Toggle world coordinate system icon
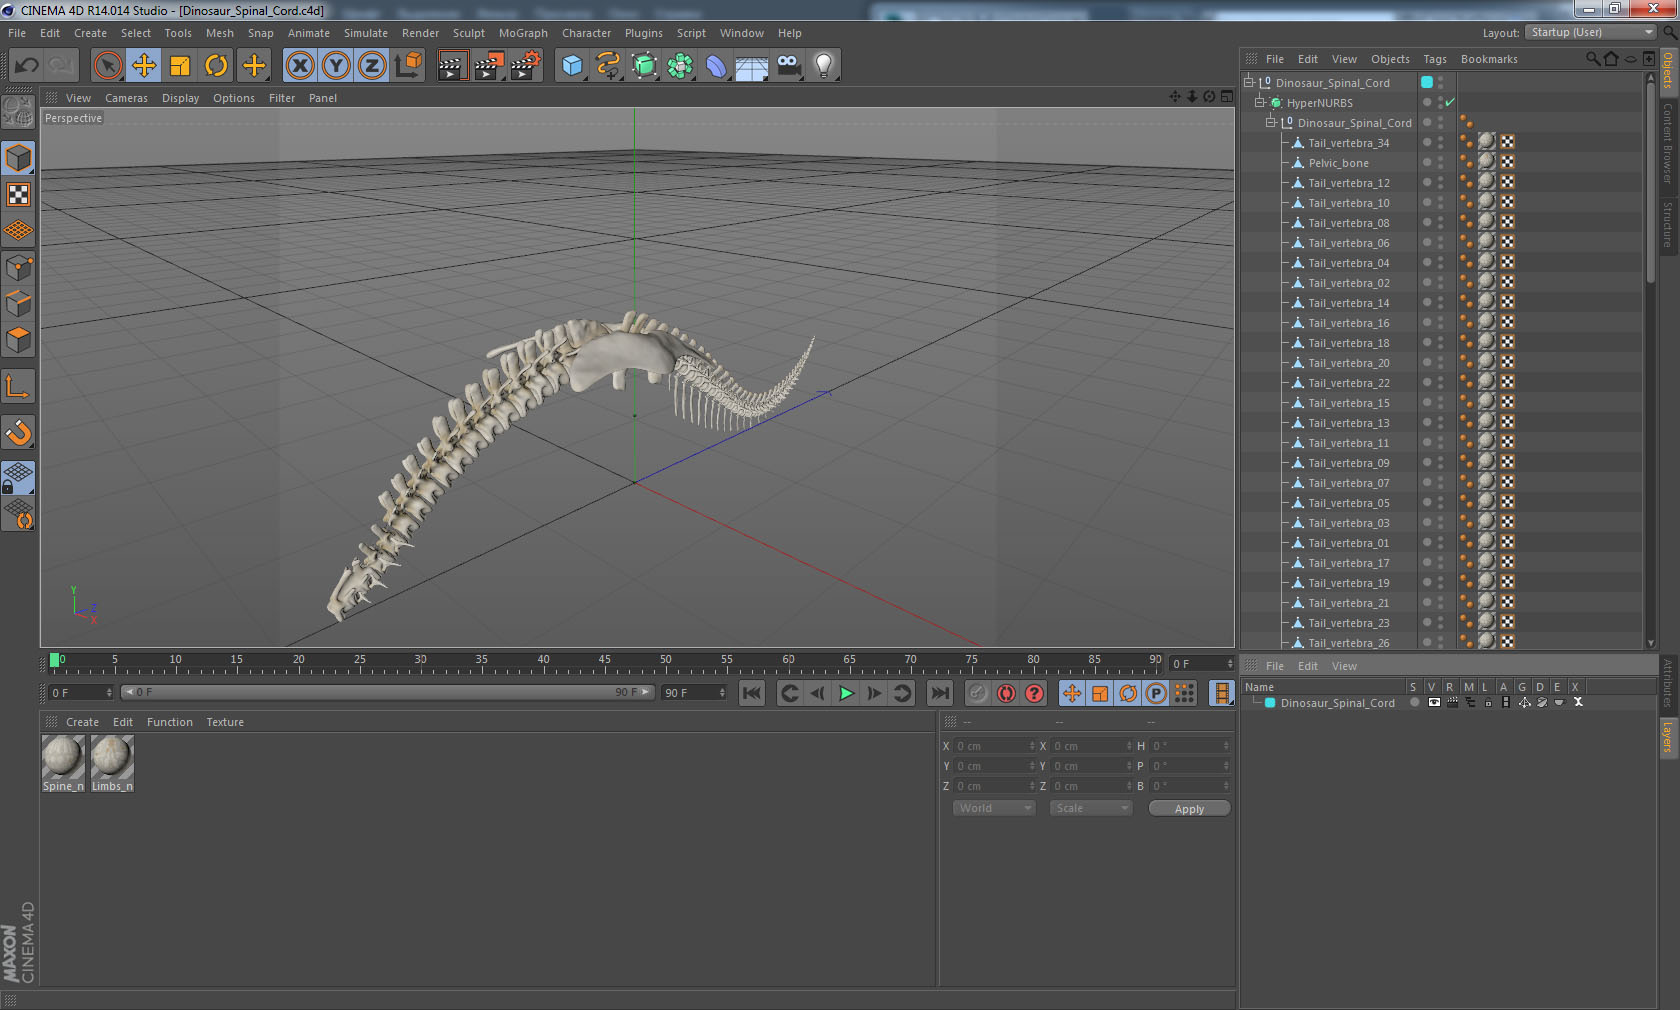The width and height of the screenshot is (1680, 1010). coord(408,66)
